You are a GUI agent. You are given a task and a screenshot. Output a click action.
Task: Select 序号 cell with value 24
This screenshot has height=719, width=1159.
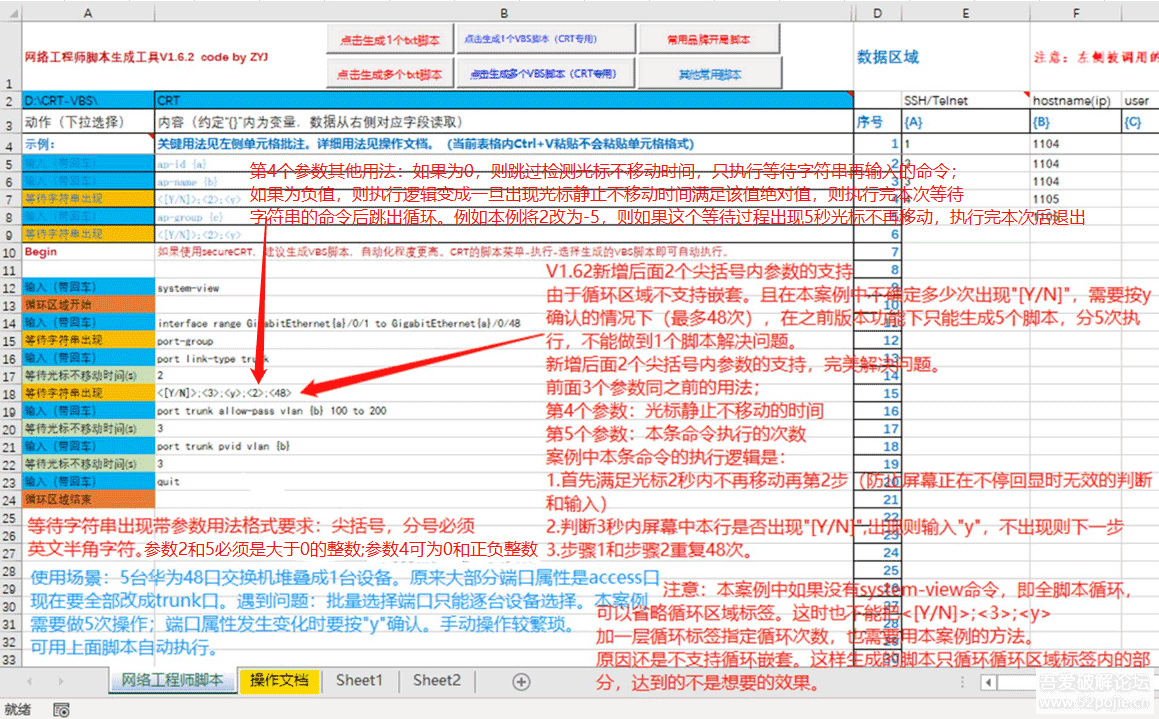tap(877, 553)
